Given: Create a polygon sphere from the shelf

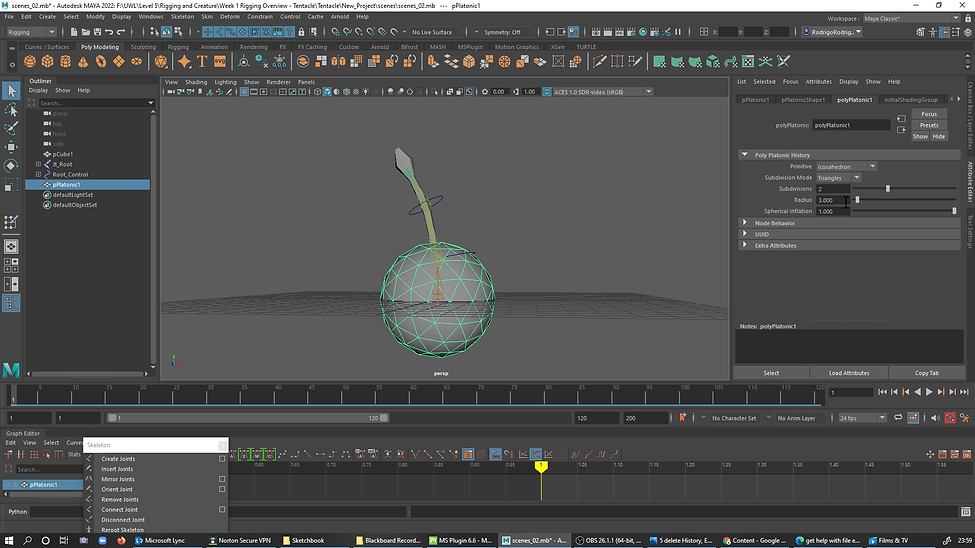Looking at the screenshot, I should 30,62.
